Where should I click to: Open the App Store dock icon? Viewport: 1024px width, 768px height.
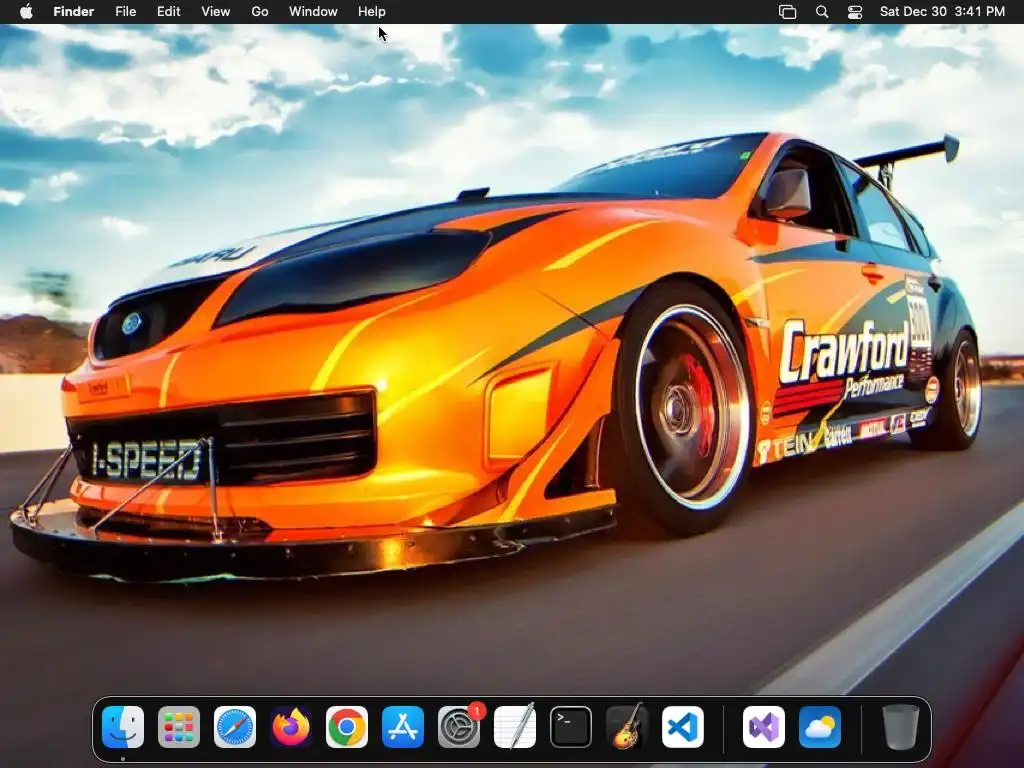point(403,727)
